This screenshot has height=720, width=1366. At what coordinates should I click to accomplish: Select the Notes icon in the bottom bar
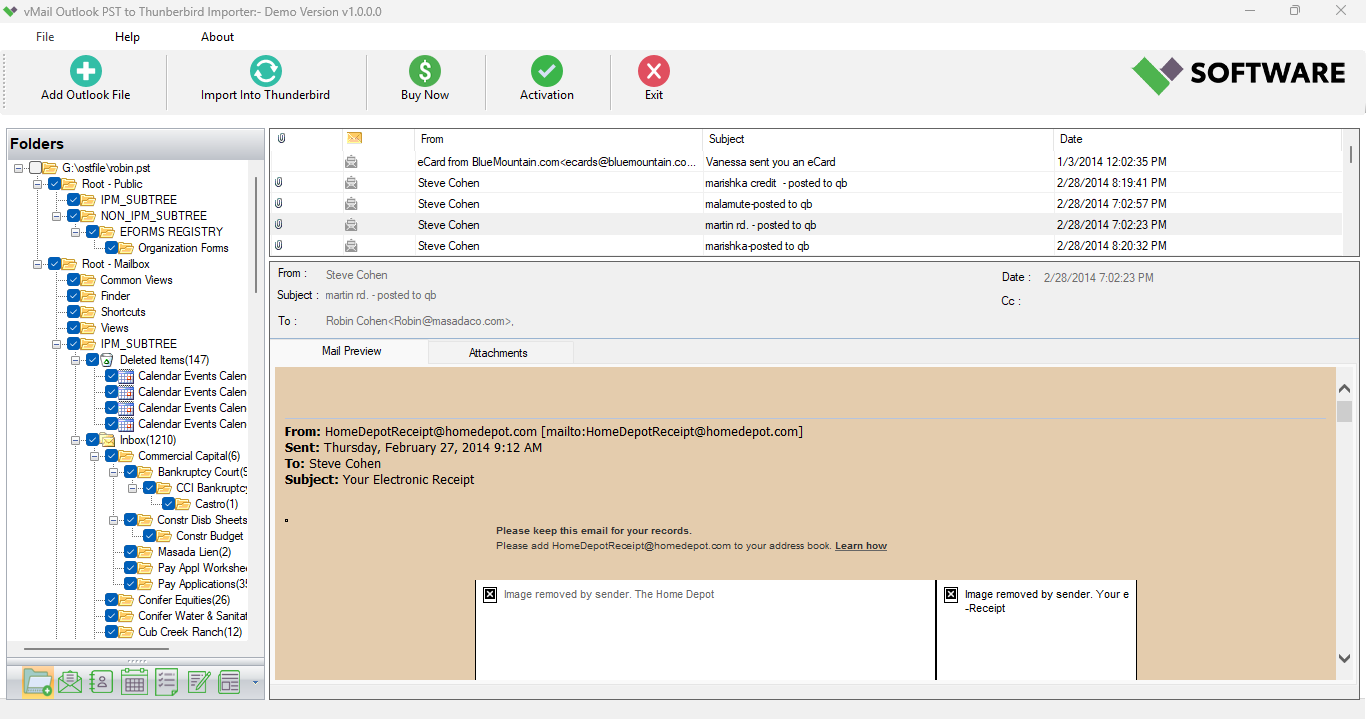tap(198, 681)
